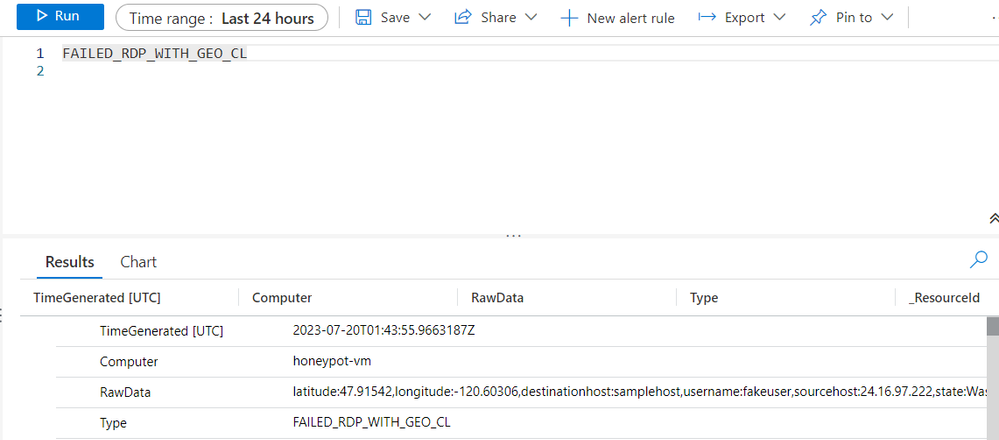Open the toolbar overflow ellipsis
The width and height of the screenshot is (999, 440).
tap(995, 18)
